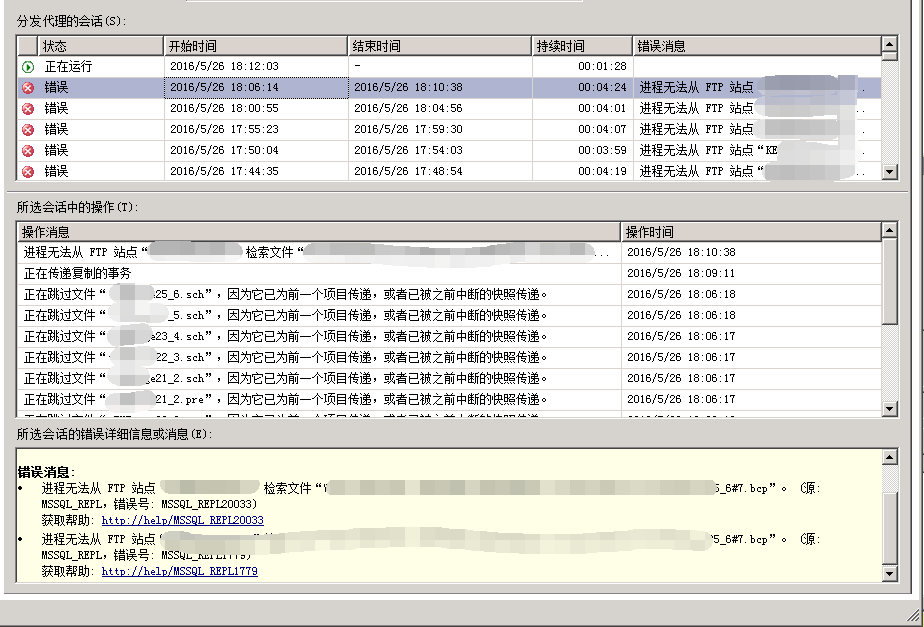The image size is (924, 627).
Task: Click error icon for session started 18:00:55
Action: (x=28, y=108)
